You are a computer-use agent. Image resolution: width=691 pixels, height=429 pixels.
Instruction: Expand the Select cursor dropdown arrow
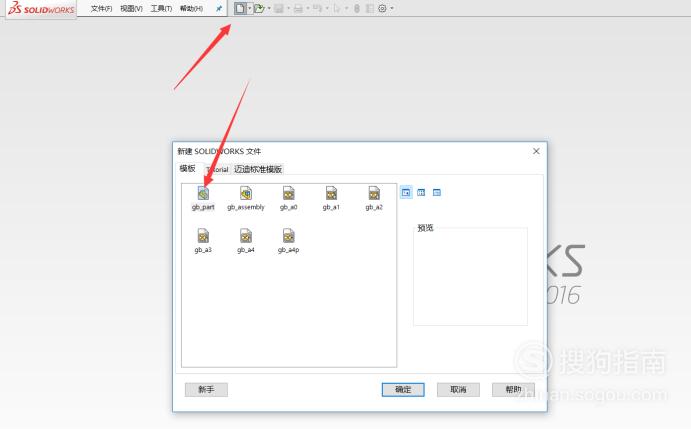point(346,8)
